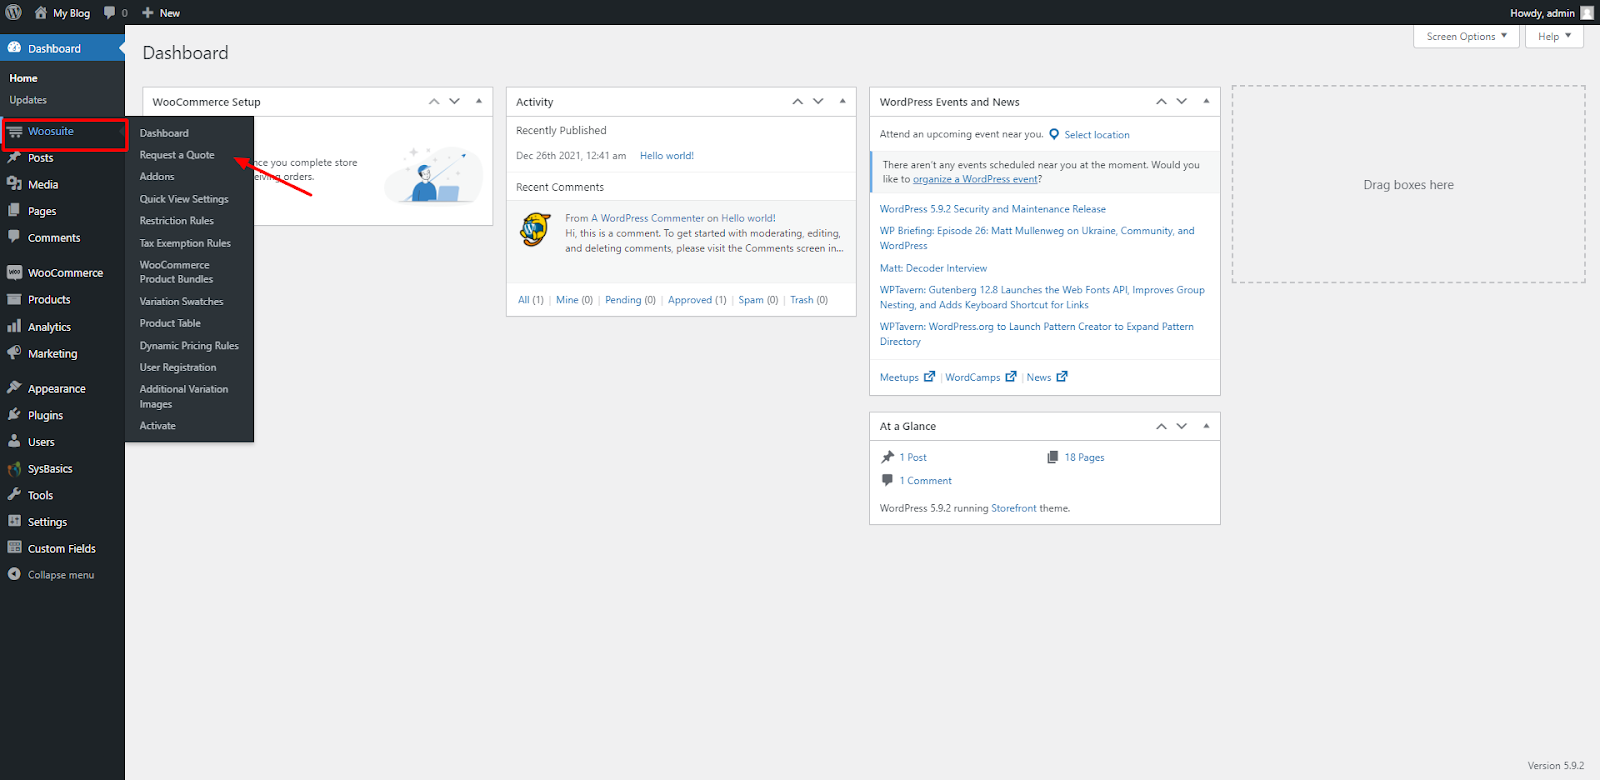Click the commenter avatar thumbnail
1600x780 pixels.
click(x=536, y=229)
